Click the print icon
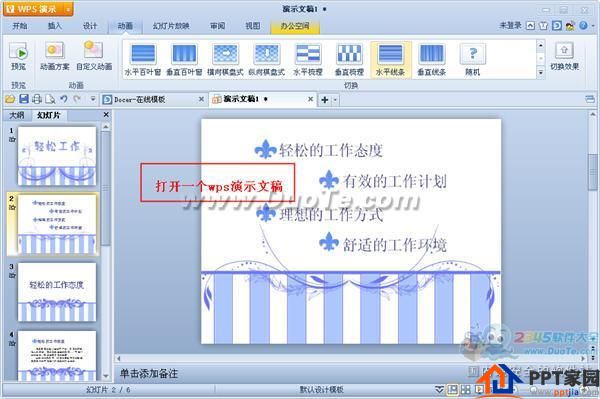Screen dimensions: 600x399 37,99
